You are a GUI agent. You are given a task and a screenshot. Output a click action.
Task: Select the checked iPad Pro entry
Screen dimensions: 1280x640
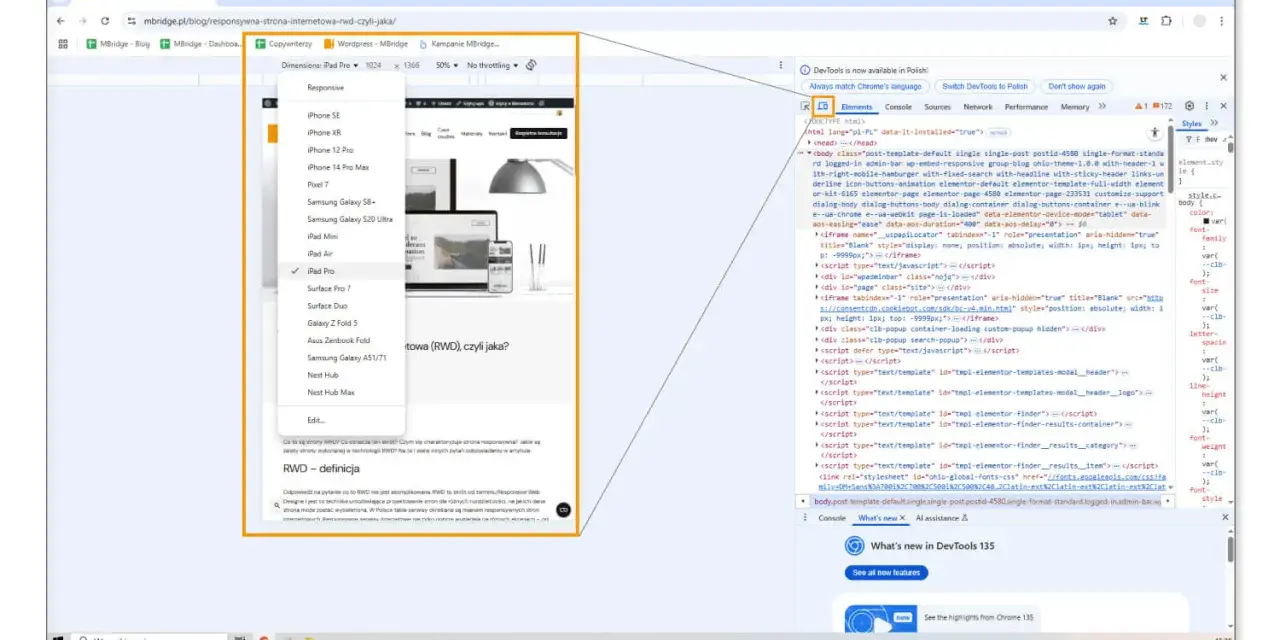tap(341, 271)
